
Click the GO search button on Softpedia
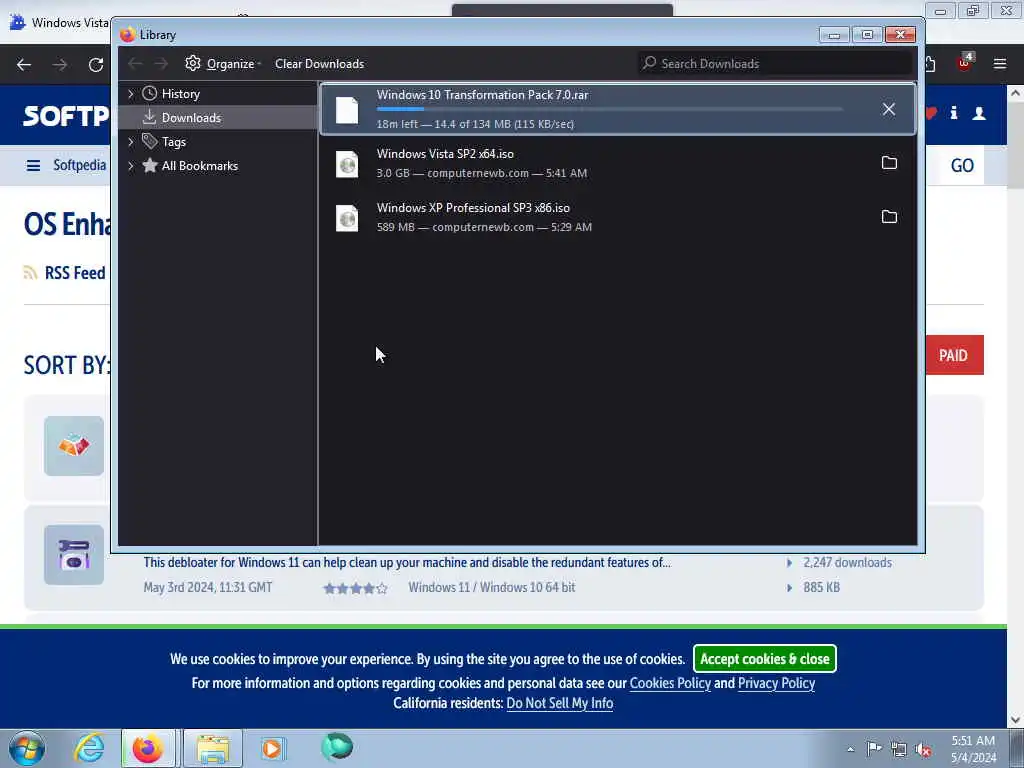click(961, 166)
